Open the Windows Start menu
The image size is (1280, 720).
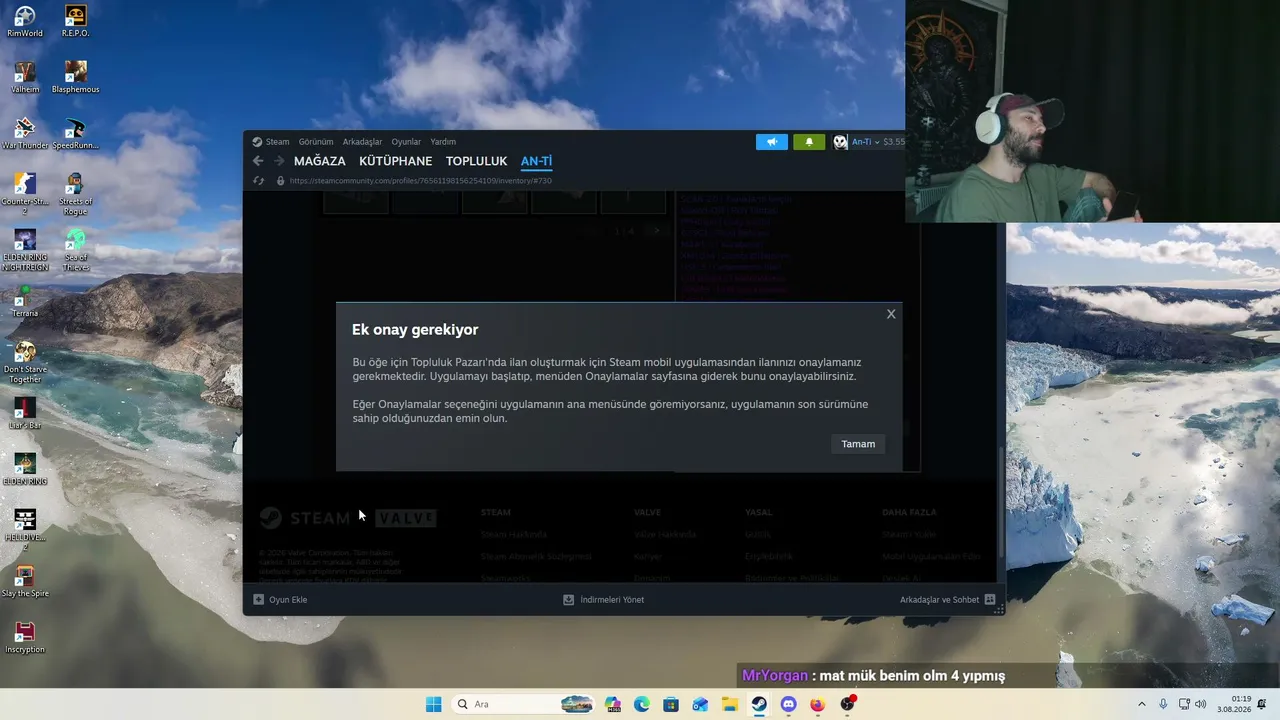coord(433,704)
